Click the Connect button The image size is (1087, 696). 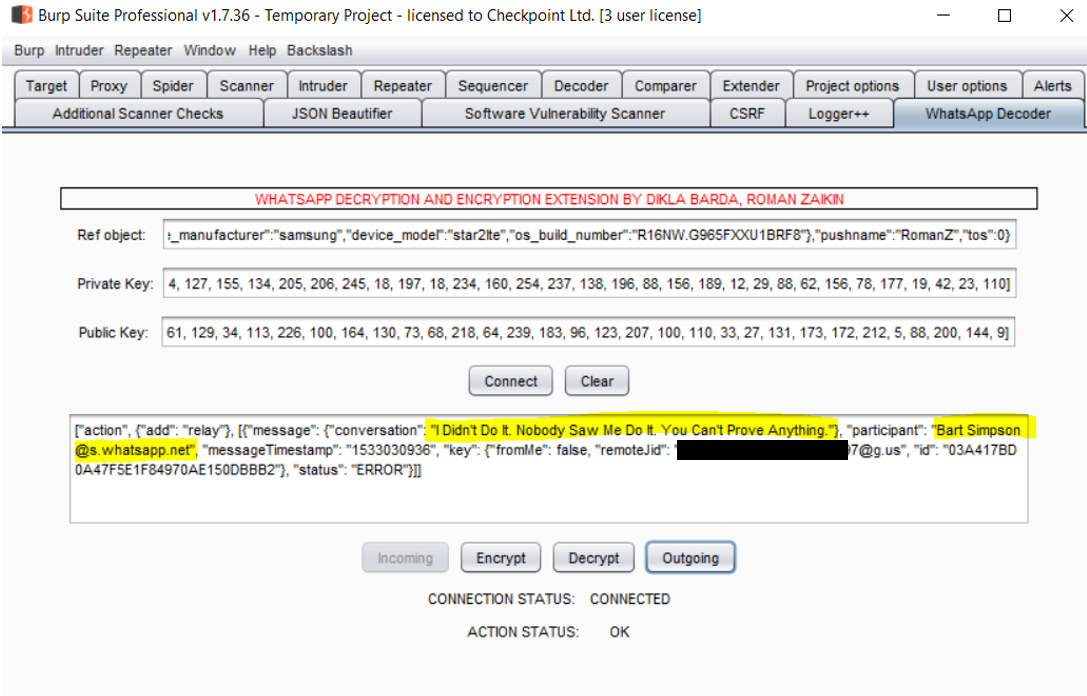point(511,381)
